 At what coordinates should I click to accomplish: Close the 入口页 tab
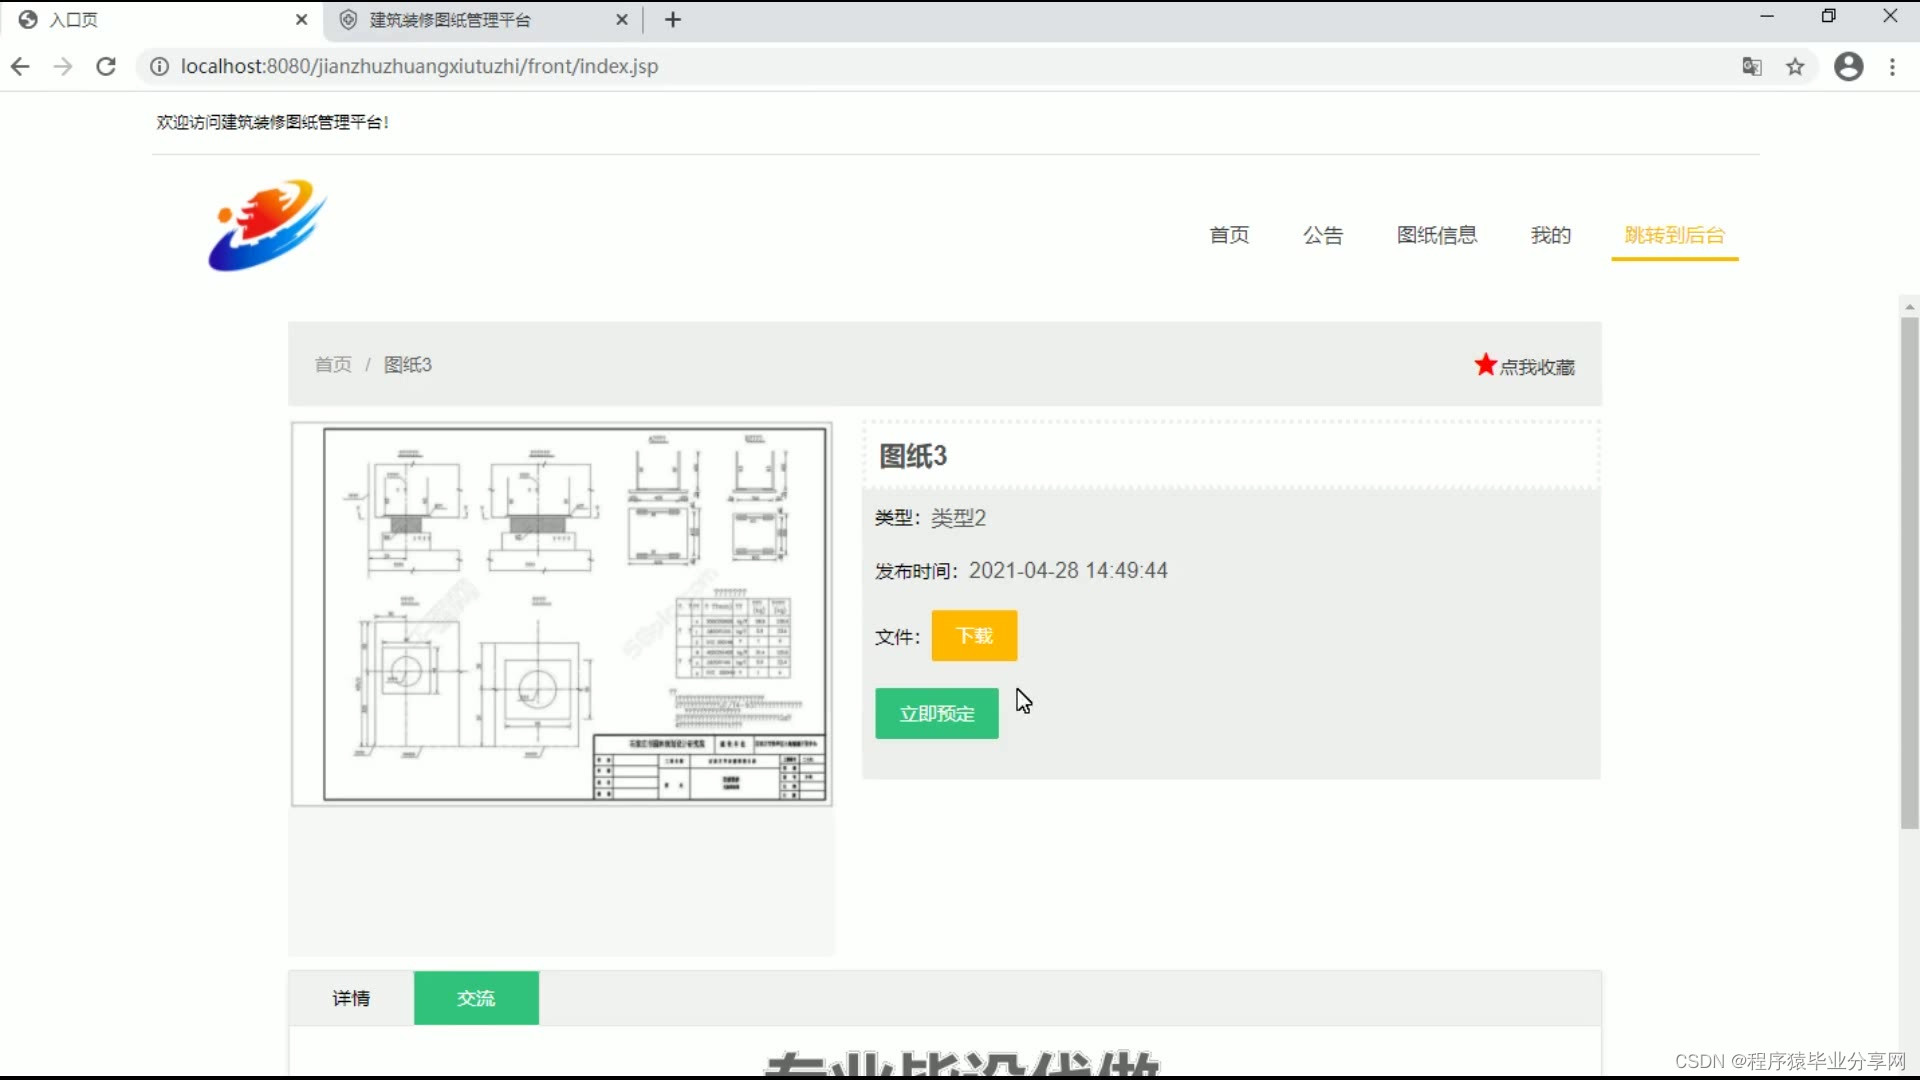pos(302,20)
